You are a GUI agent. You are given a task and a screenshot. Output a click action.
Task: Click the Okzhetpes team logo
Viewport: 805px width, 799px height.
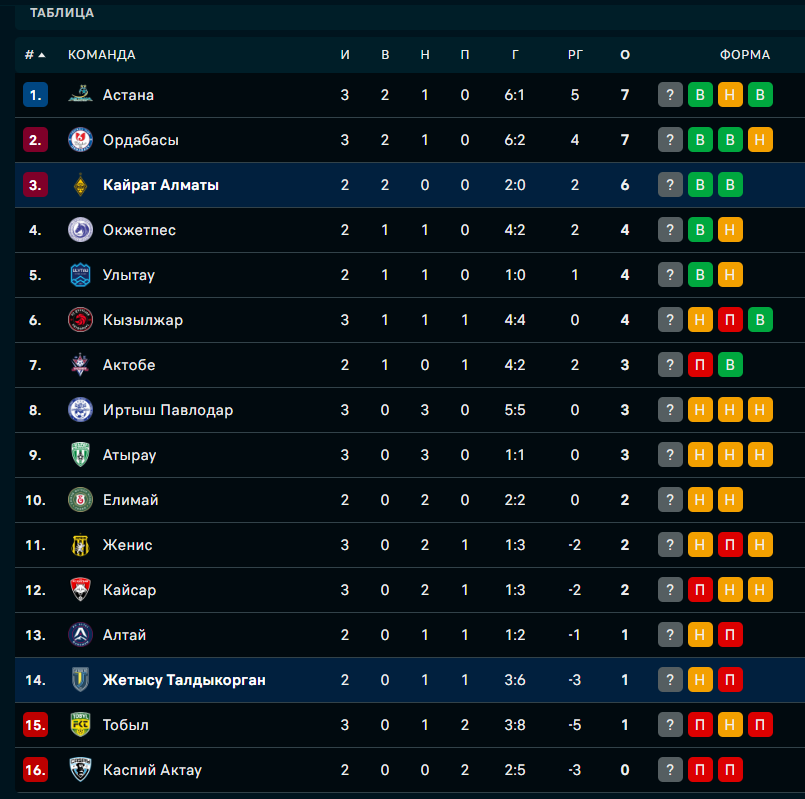pyautogui.click(x=80, y=230)
